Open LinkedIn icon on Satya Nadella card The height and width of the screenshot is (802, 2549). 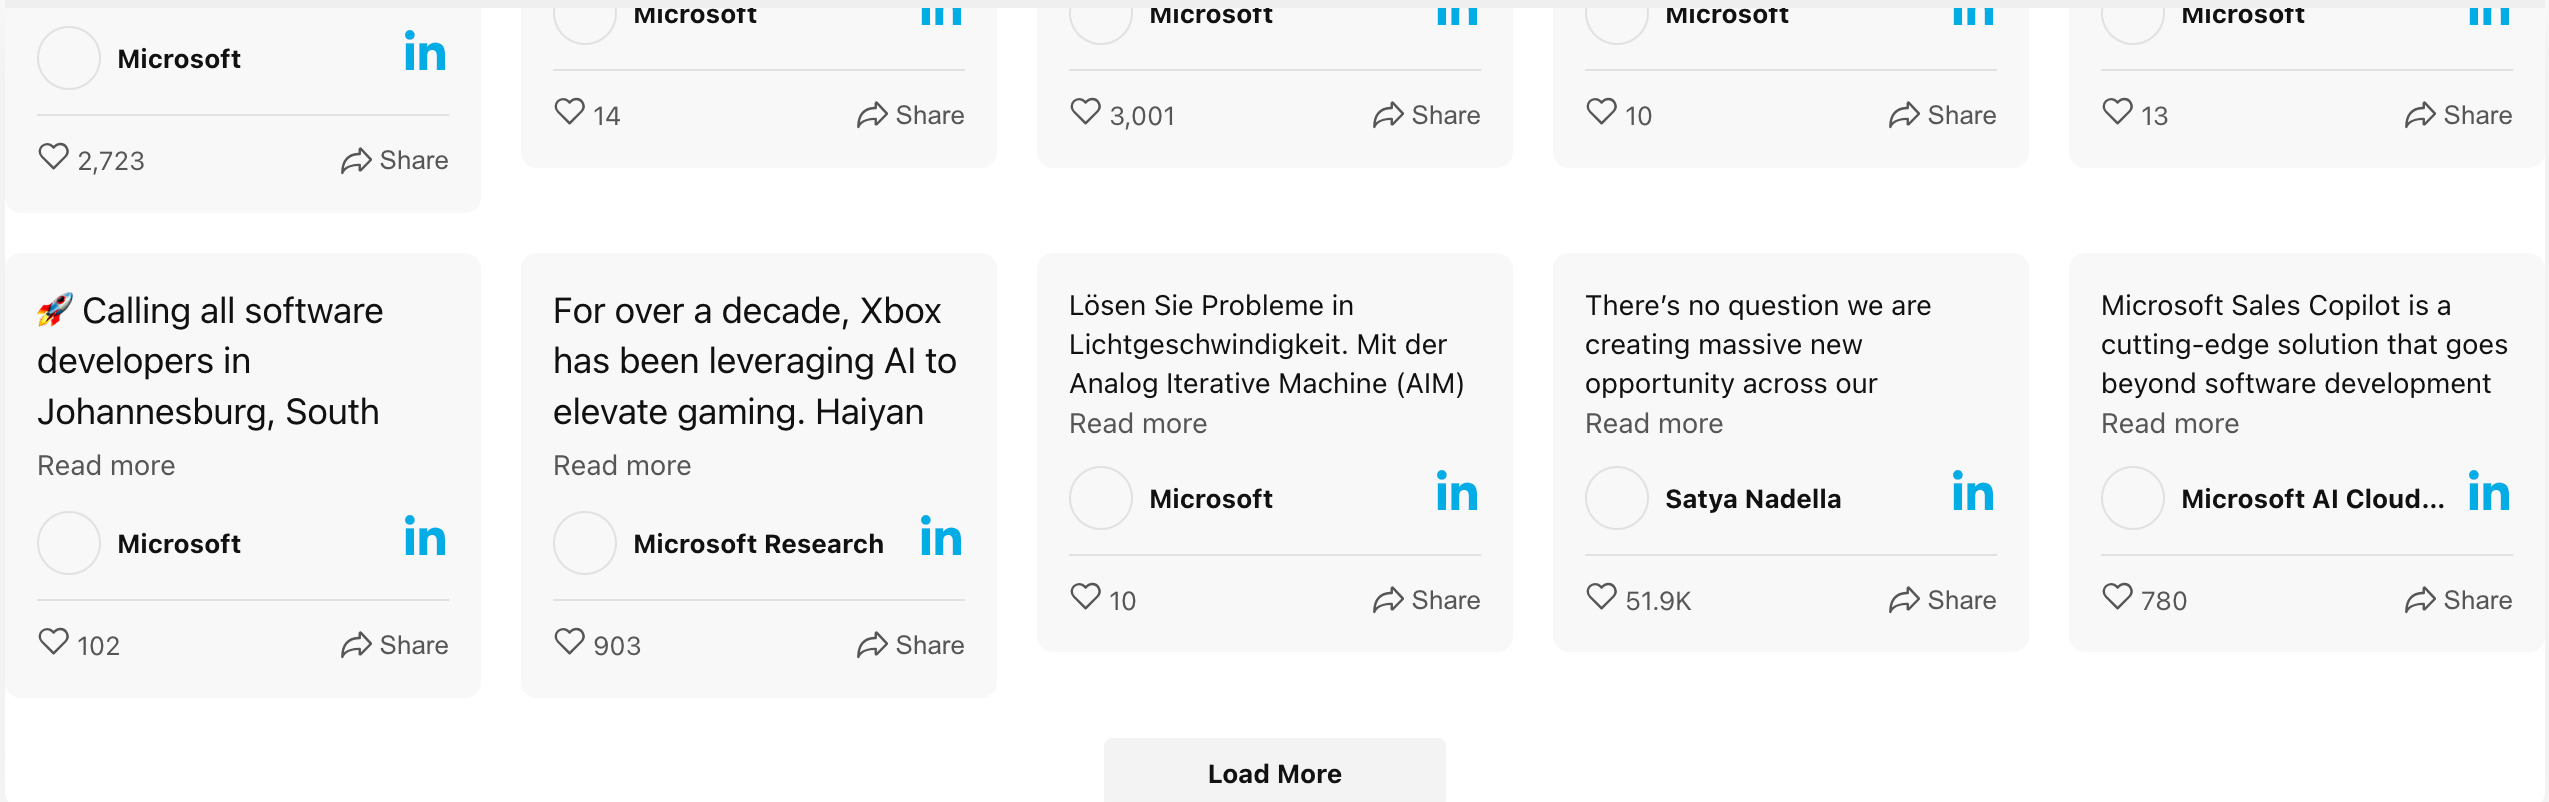point(1972,492)
